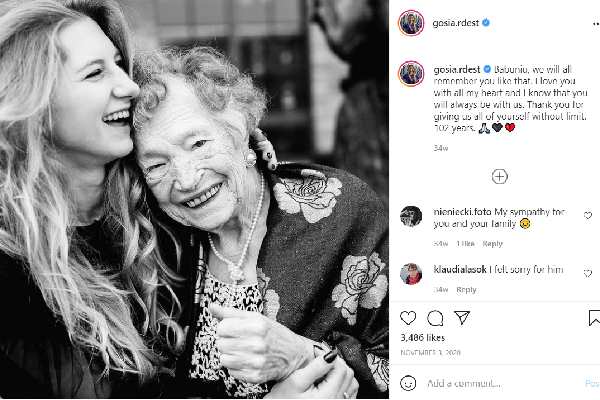600x400 pixels.
Task: Click gosia.rdest avatar in post header
Action: point(411,22)
